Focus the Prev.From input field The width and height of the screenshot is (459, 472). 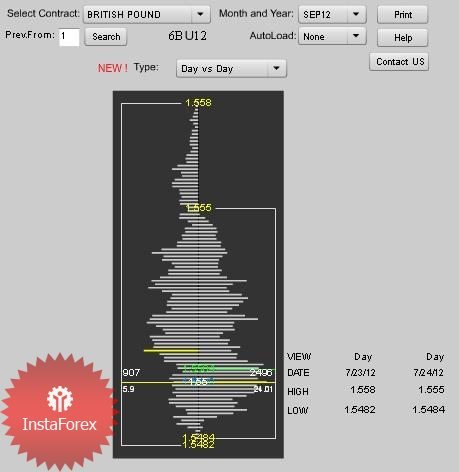(x=69, y=37)
